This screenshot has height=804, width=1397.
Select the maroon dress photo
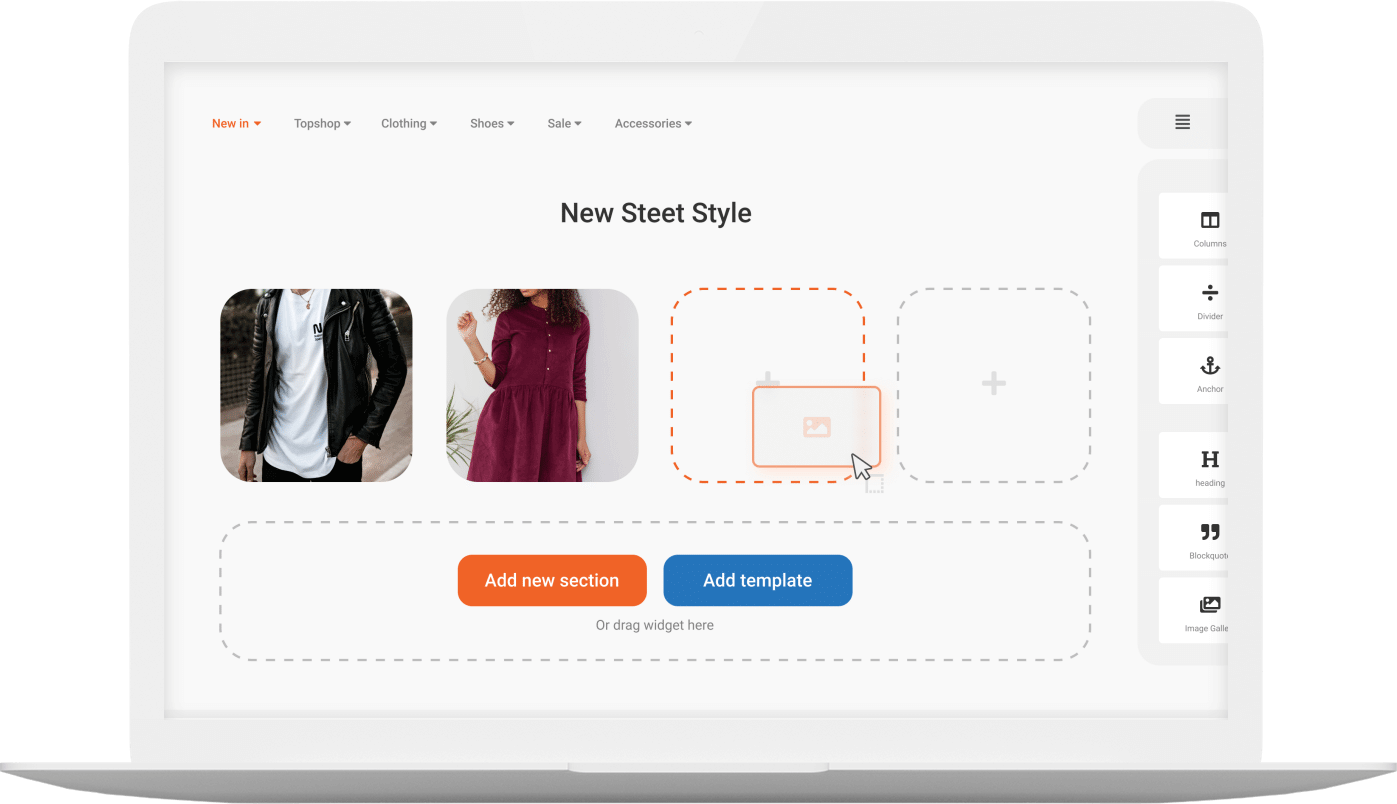pyautogui.click(x=541, y=385)
